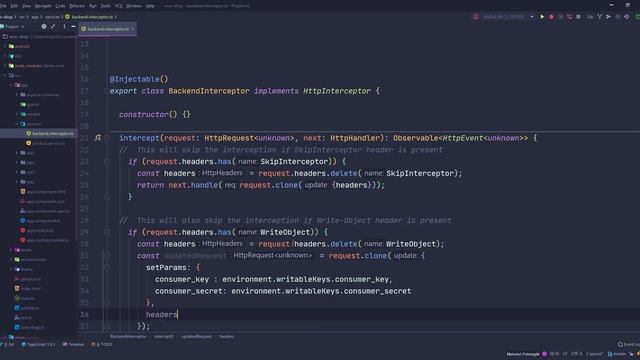
Task: Click consumer_secret key on line 34
Action: pos(189,291)
